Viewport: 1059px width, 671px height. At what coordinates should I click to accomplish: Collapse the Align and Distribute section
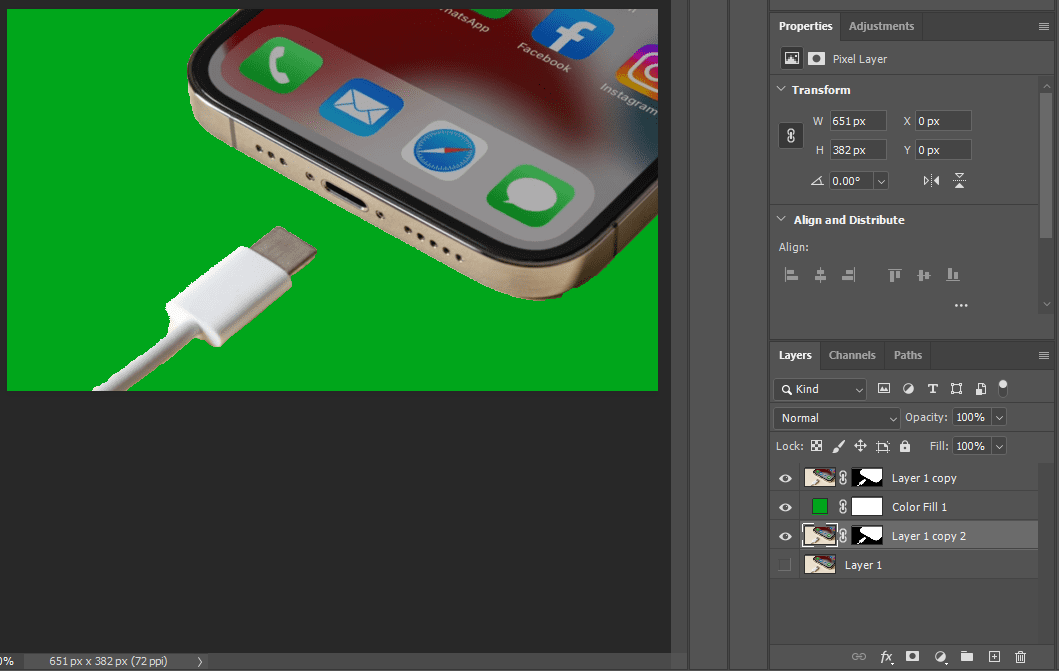pyautogui.click(x=781, y=219)
